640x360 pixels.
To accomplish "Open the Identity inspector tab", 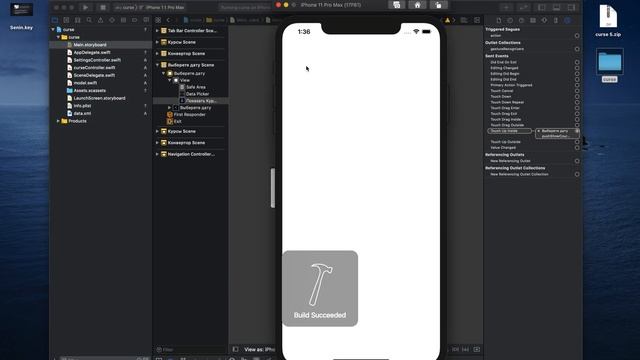I will 533,20.
